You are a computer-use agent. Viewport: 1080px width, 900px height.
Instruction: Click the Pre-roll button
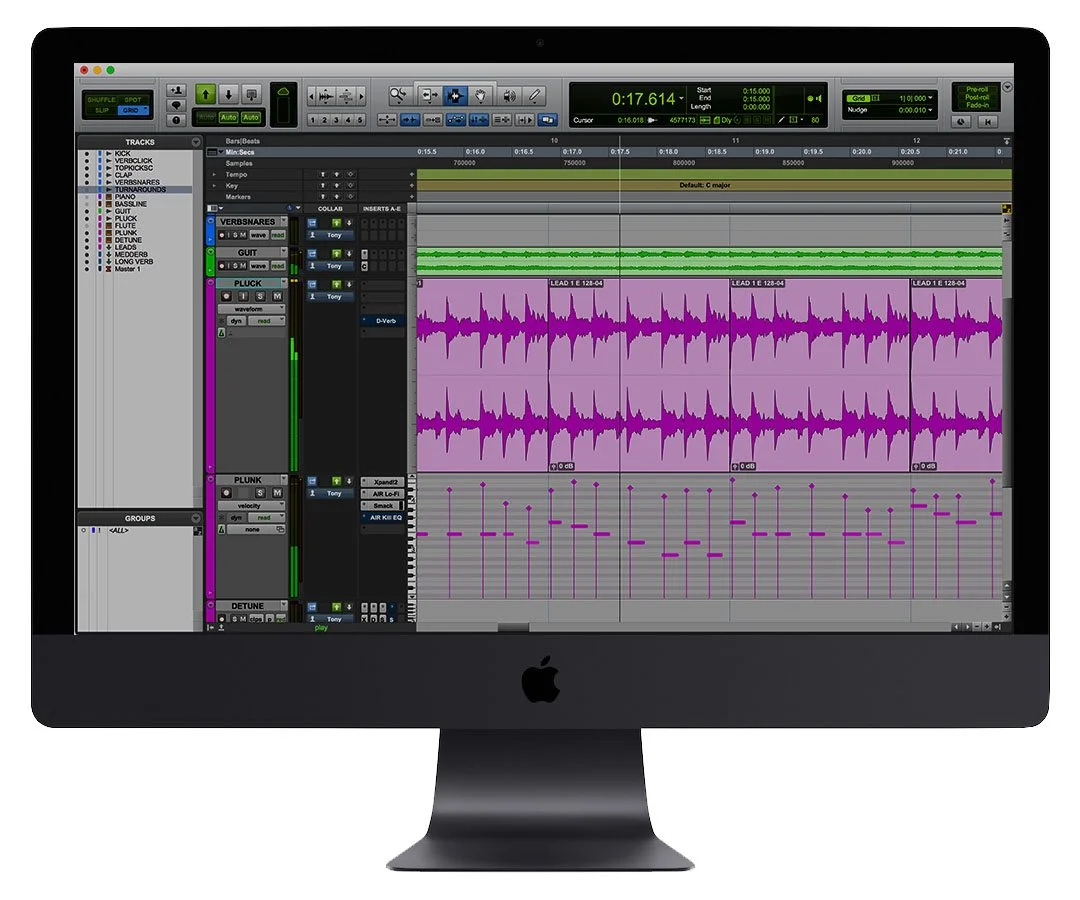(977, 90)
